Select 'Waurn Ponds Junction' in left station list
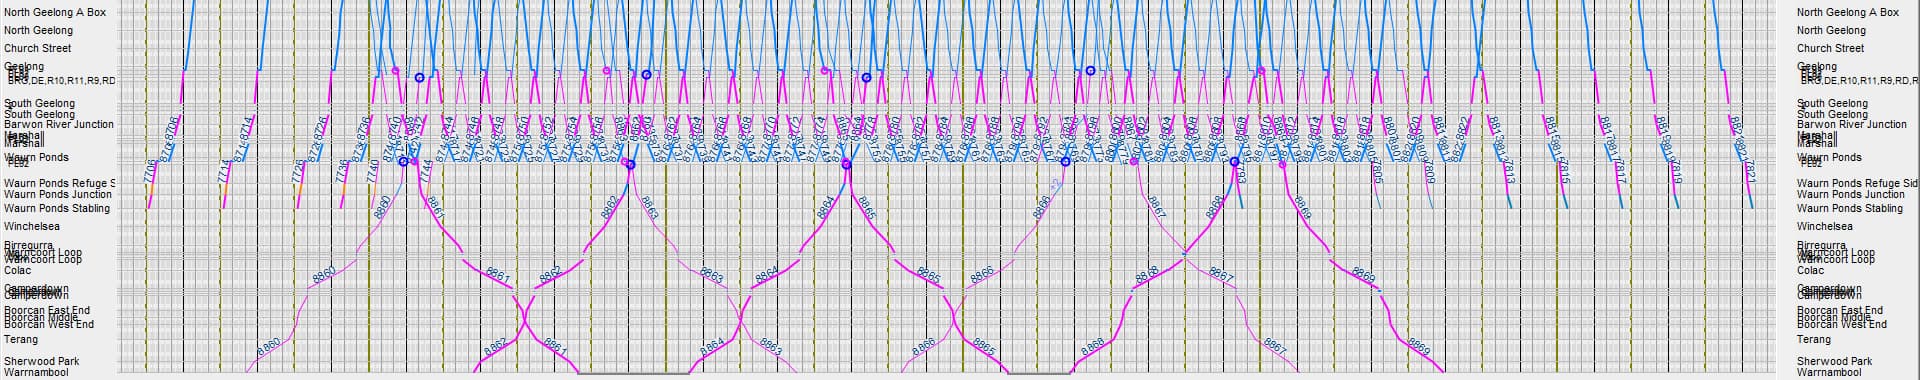The image size is (1920, 380). tap(58, 195)
